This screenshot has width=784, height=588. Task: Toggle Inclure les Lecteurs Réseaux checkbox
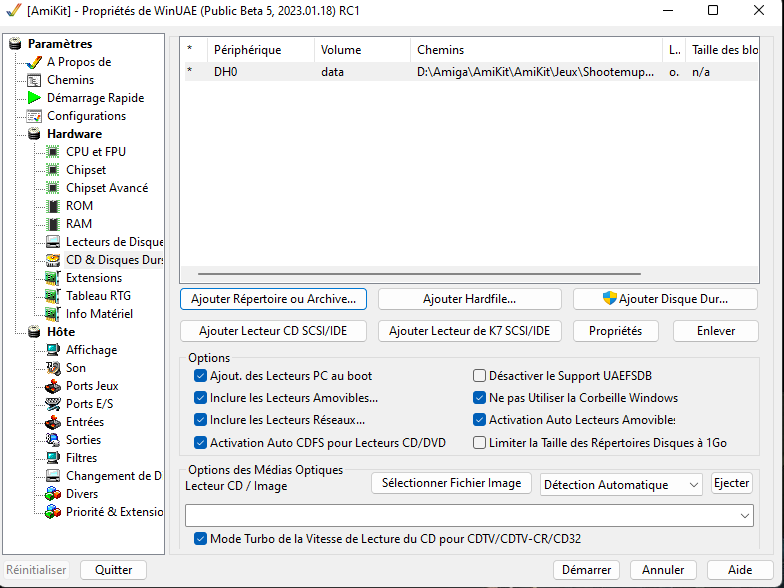tap(200, 420)
